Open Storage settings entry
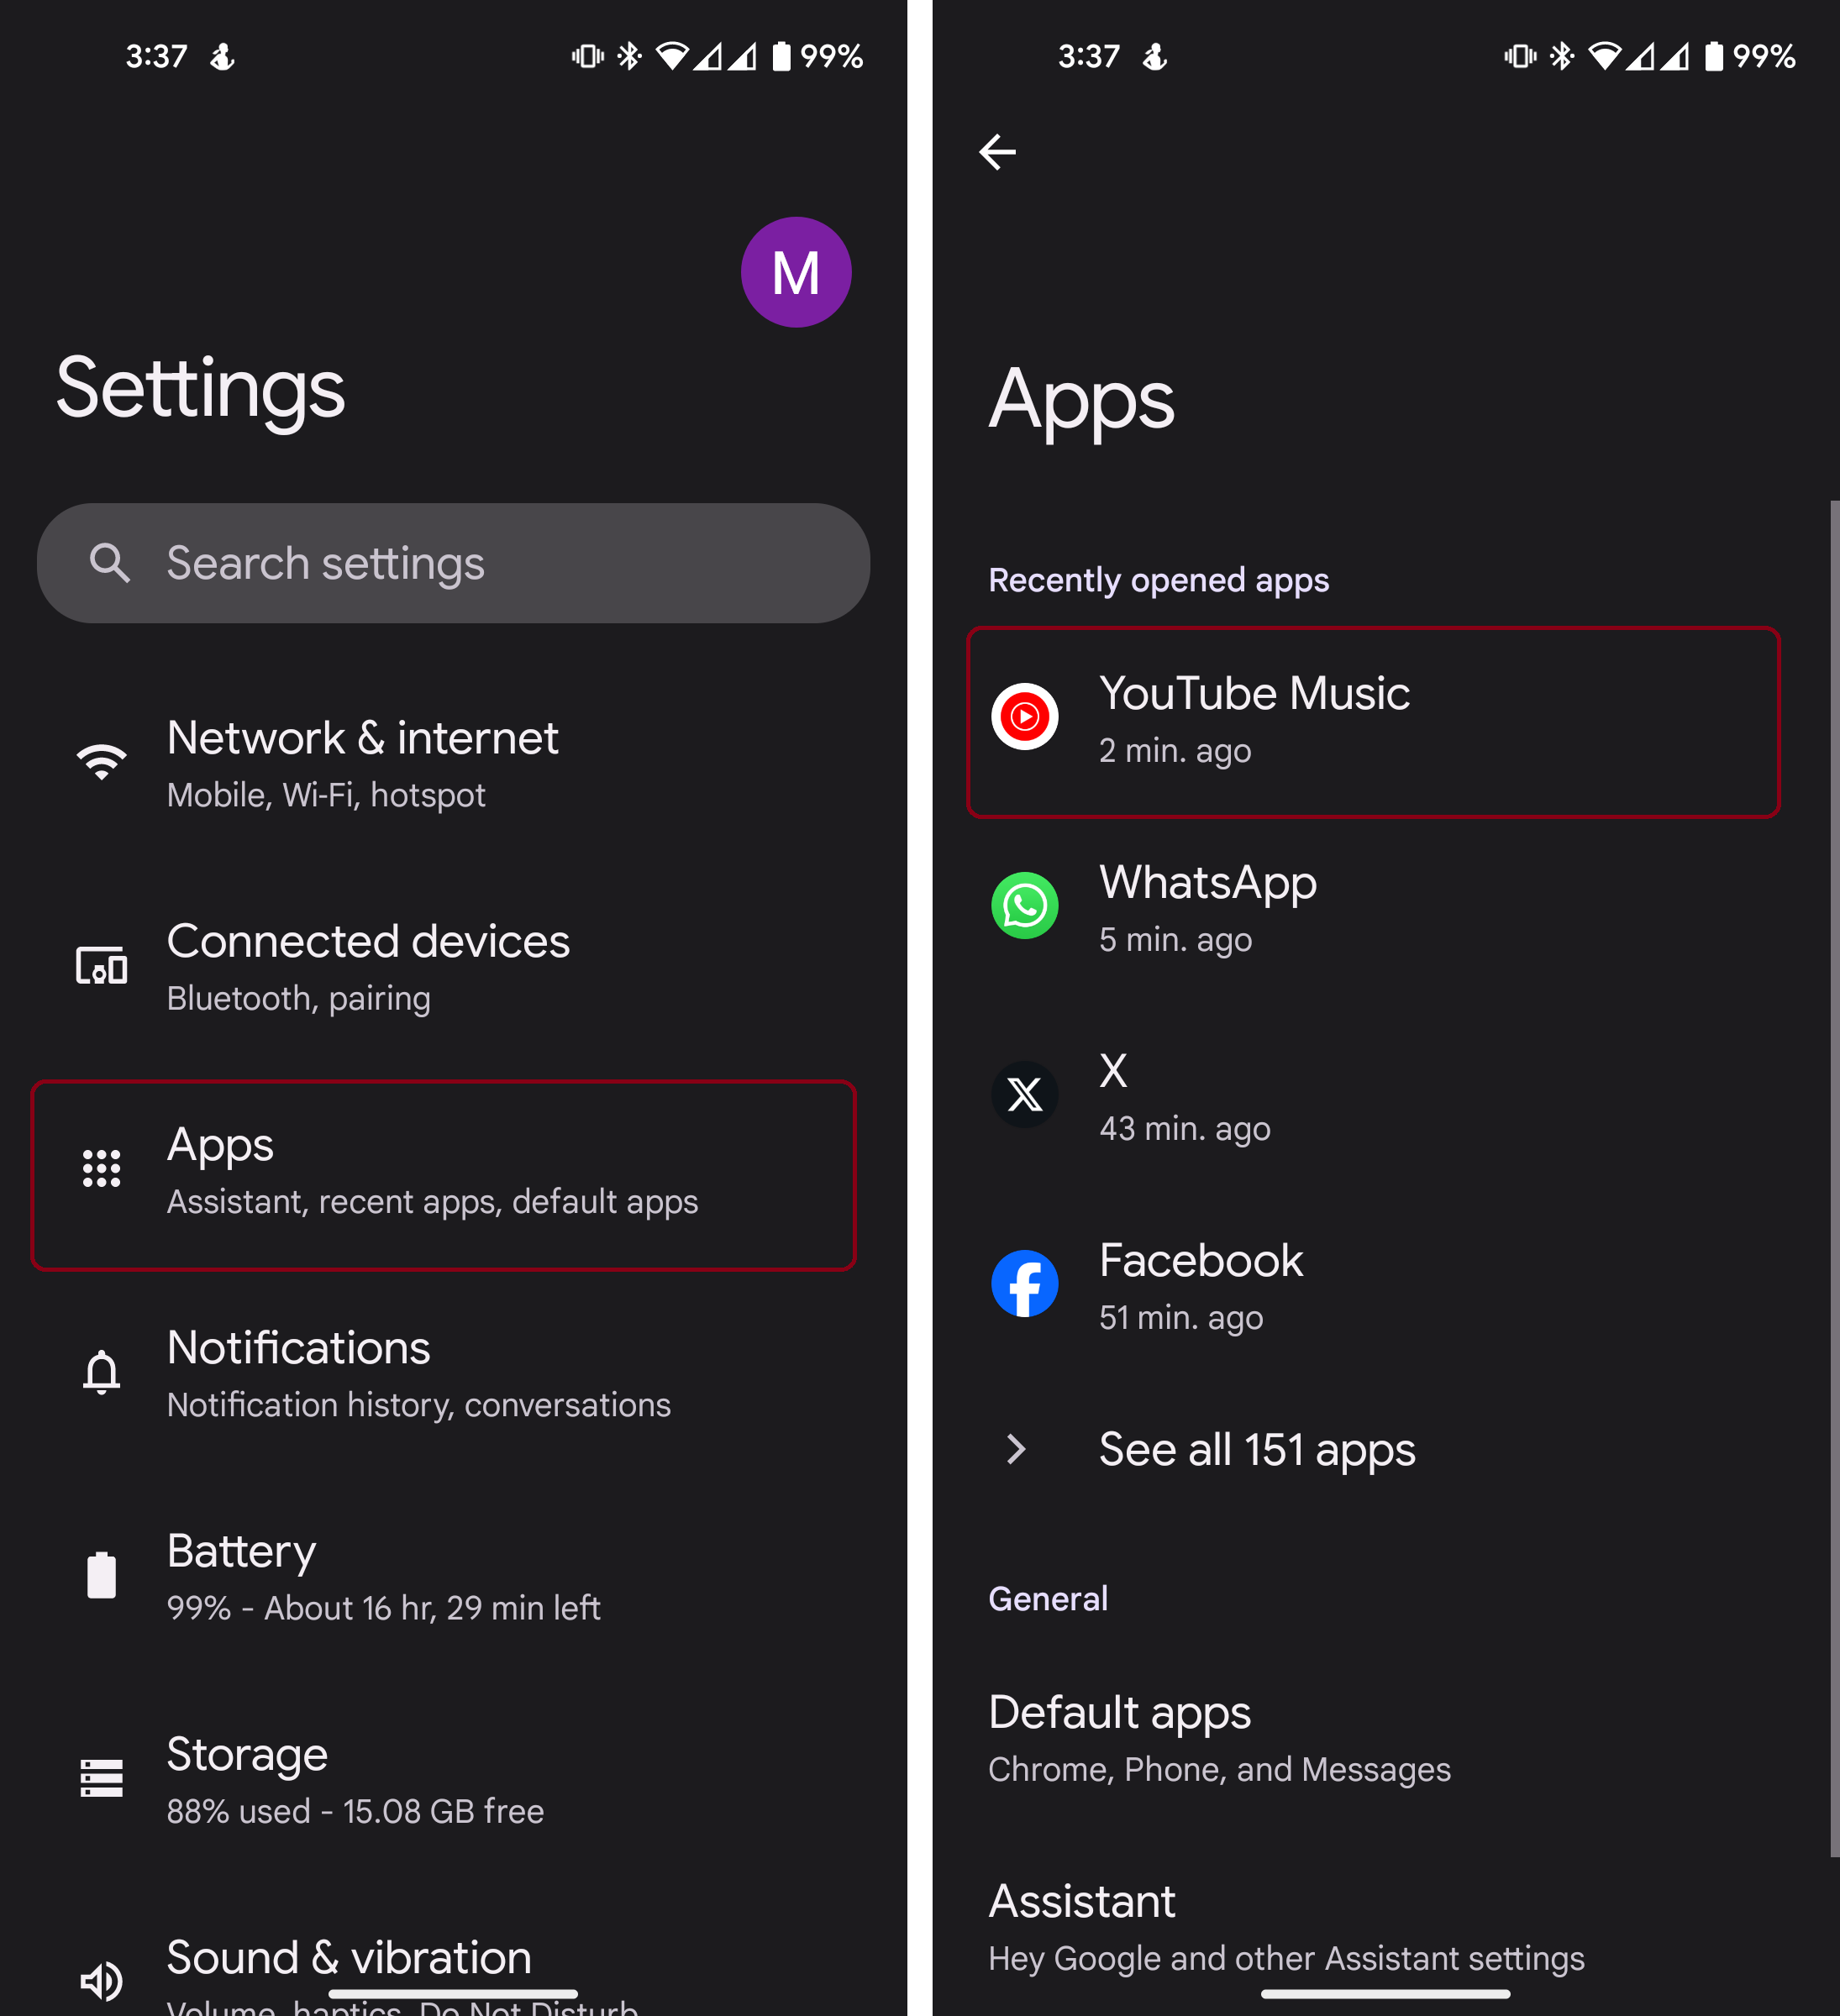Viewport: 1840px width, 2016px height. click(444, 1780)
